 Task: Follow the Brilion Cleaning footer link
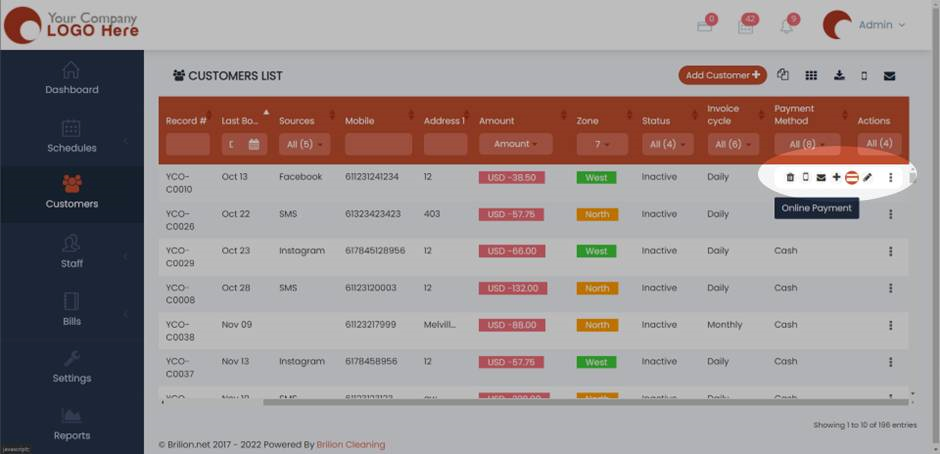click(x=350, y=444)
